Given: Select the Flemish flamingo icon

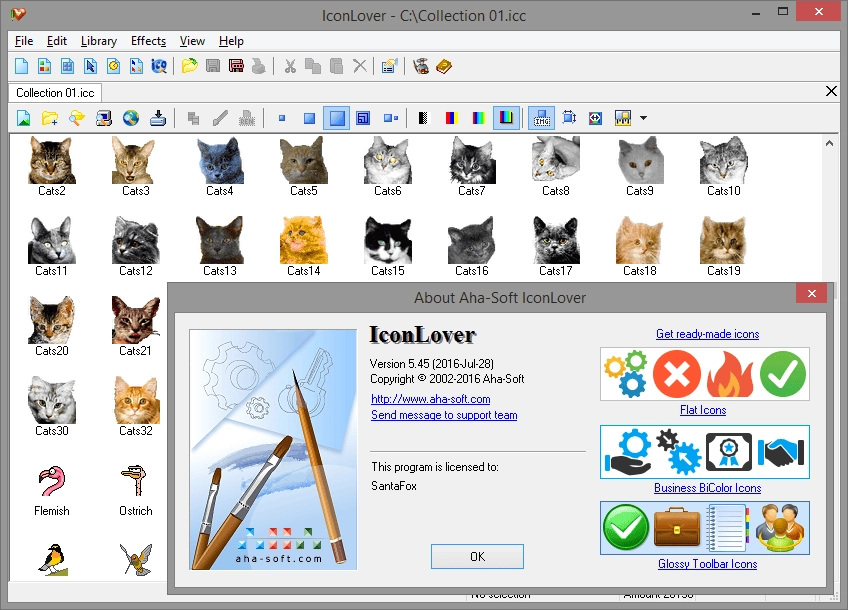Looking at the screenshot, I should pos(51,490).
